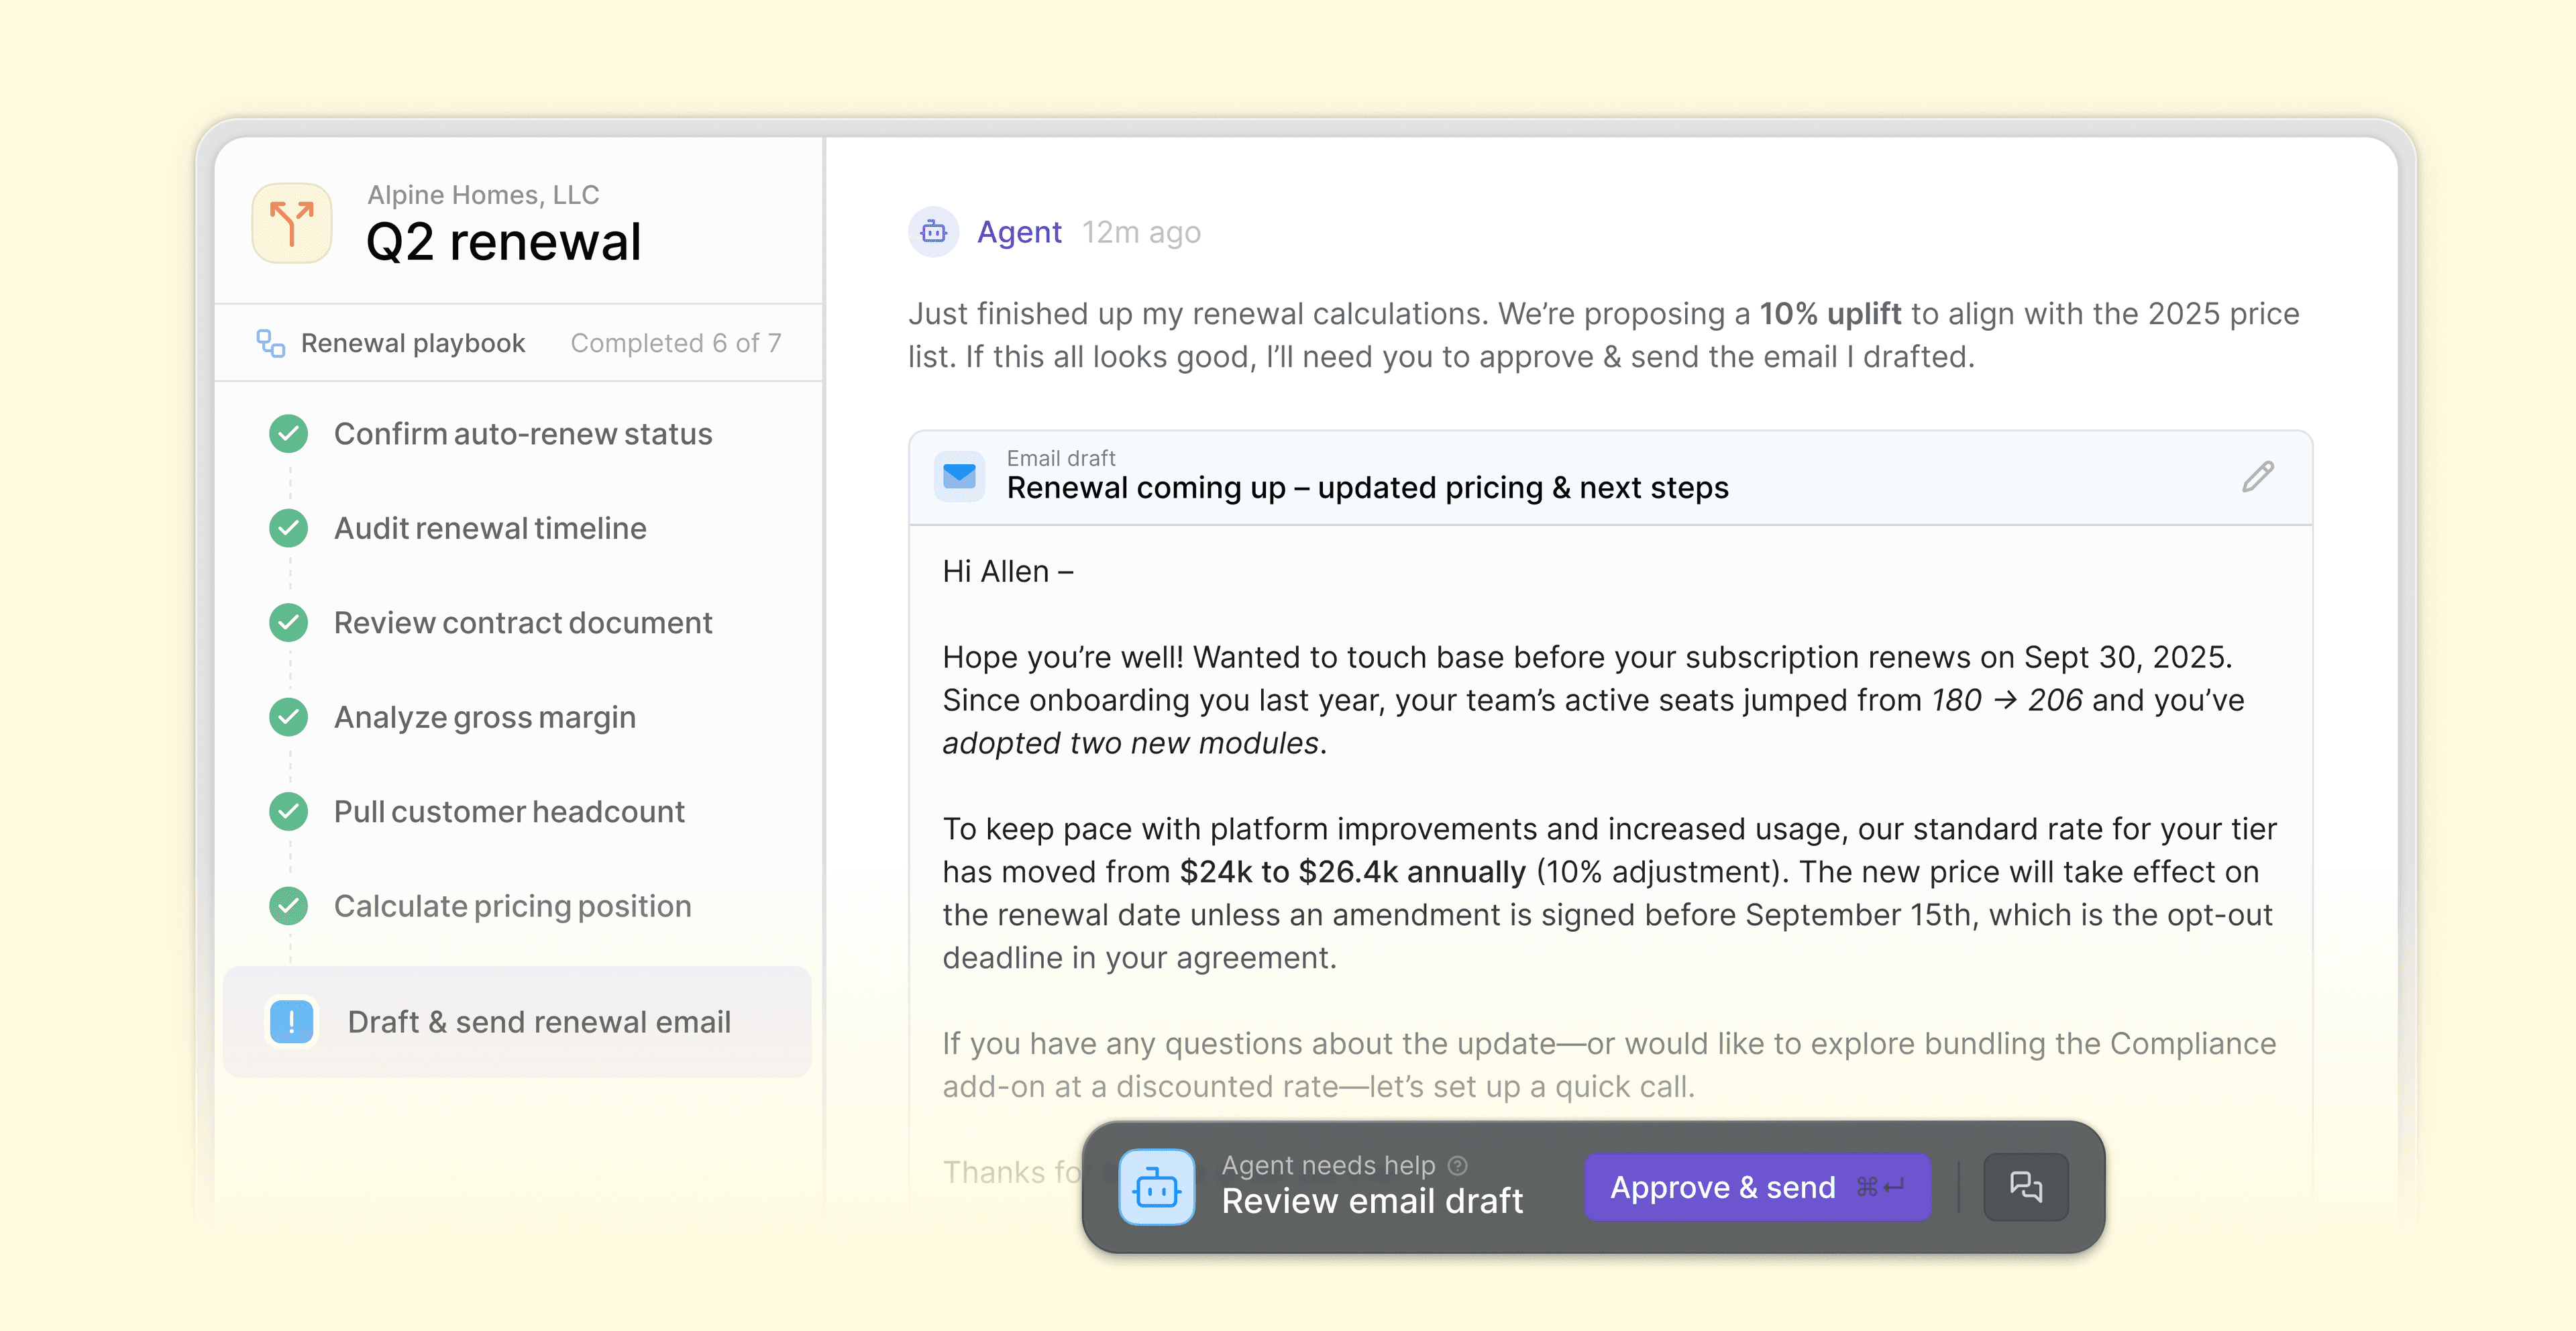This screenshot has height=1331, width=2576.
Task: Click the robot icon in the bottom action bar
Action: click(x=1156, y=1187)
